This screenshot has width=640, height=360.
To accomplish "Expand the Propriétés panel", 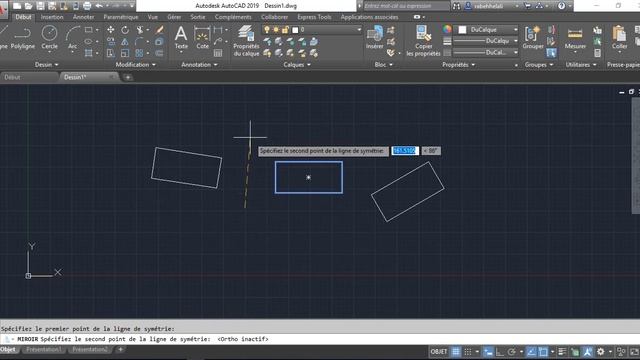I will coord(458,64).
